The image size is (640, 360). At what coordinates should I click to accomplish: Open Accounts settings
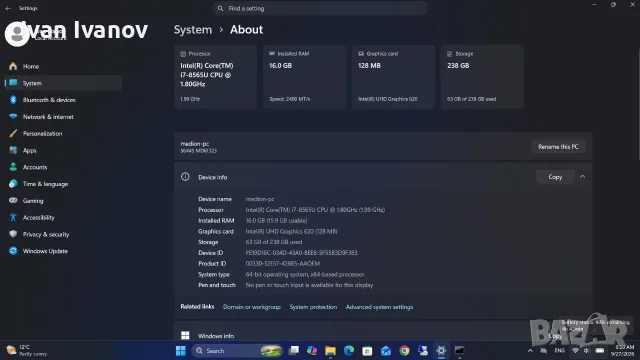coord(63,167)
